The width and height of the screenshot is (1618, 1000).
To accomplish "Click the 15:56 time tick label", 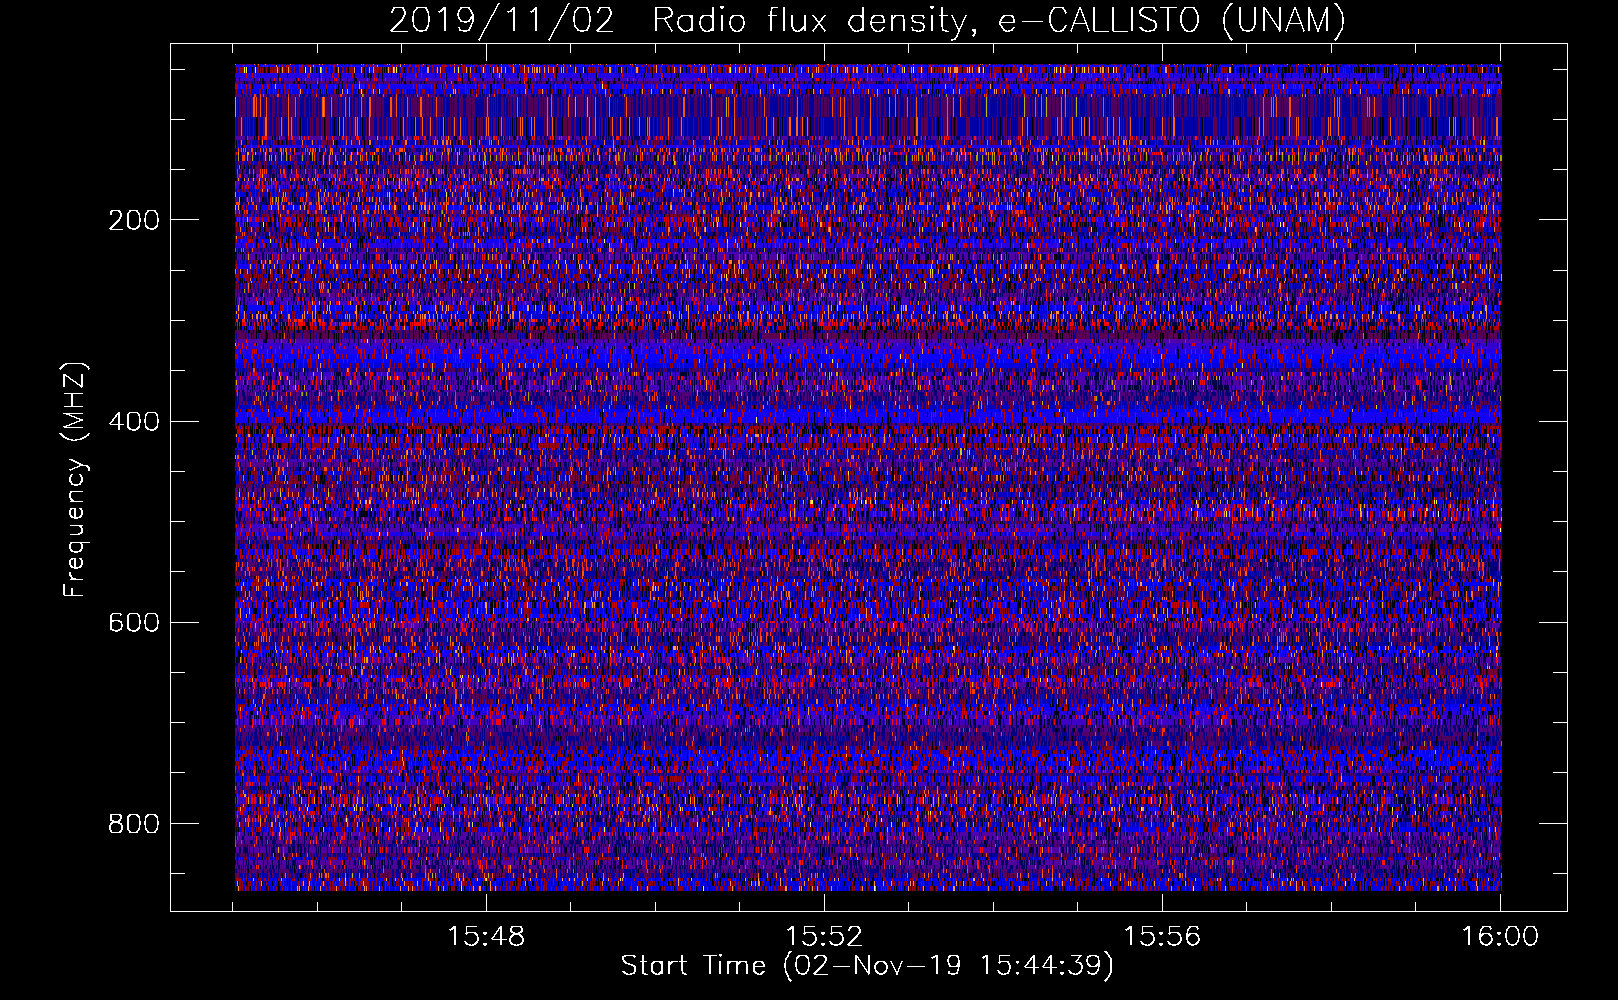I will pos(1162,937).
